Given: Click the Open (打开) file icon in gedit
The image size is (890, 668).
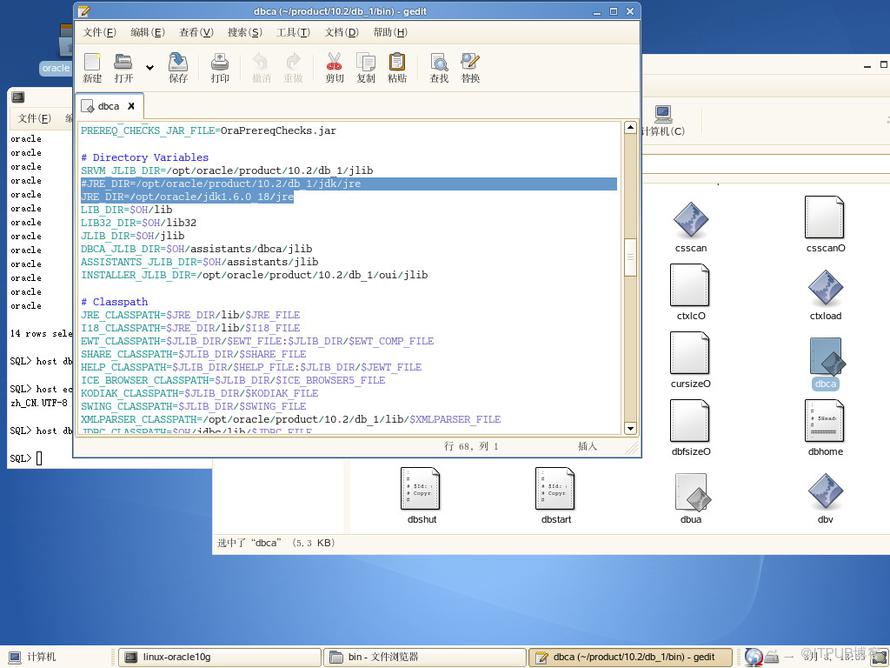Looking at the screenshot, I should point(123,68).
